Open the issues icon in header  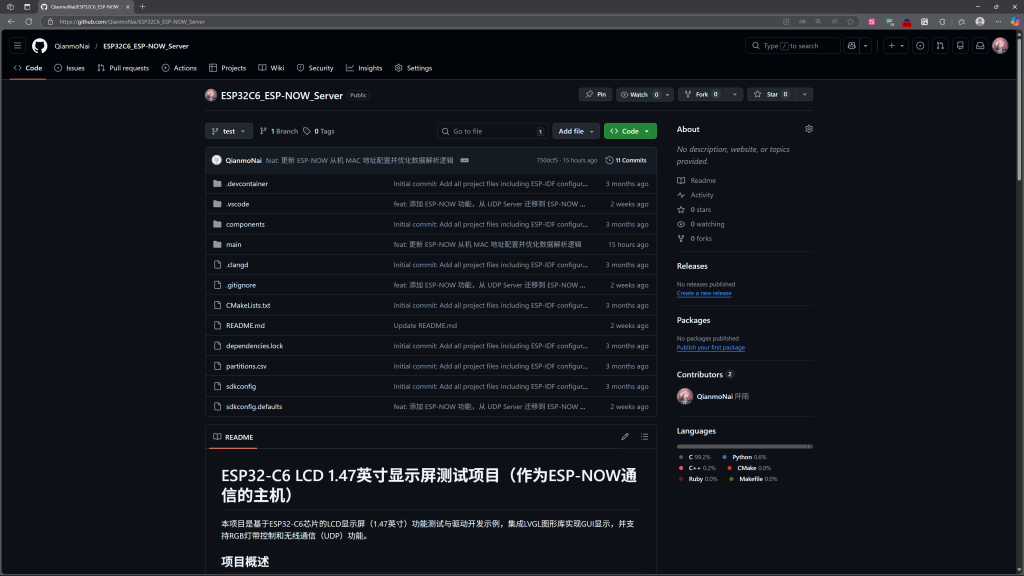click(920, 46)
